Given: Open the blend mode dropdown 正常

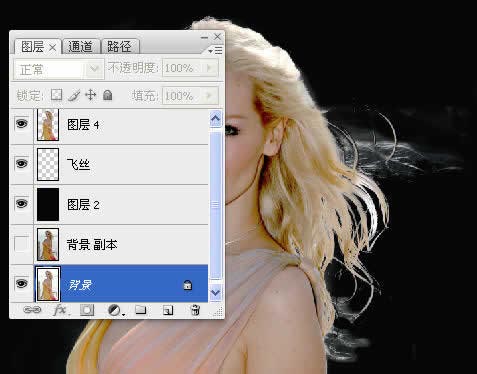Looking at the screenshot, I should 59,70.
